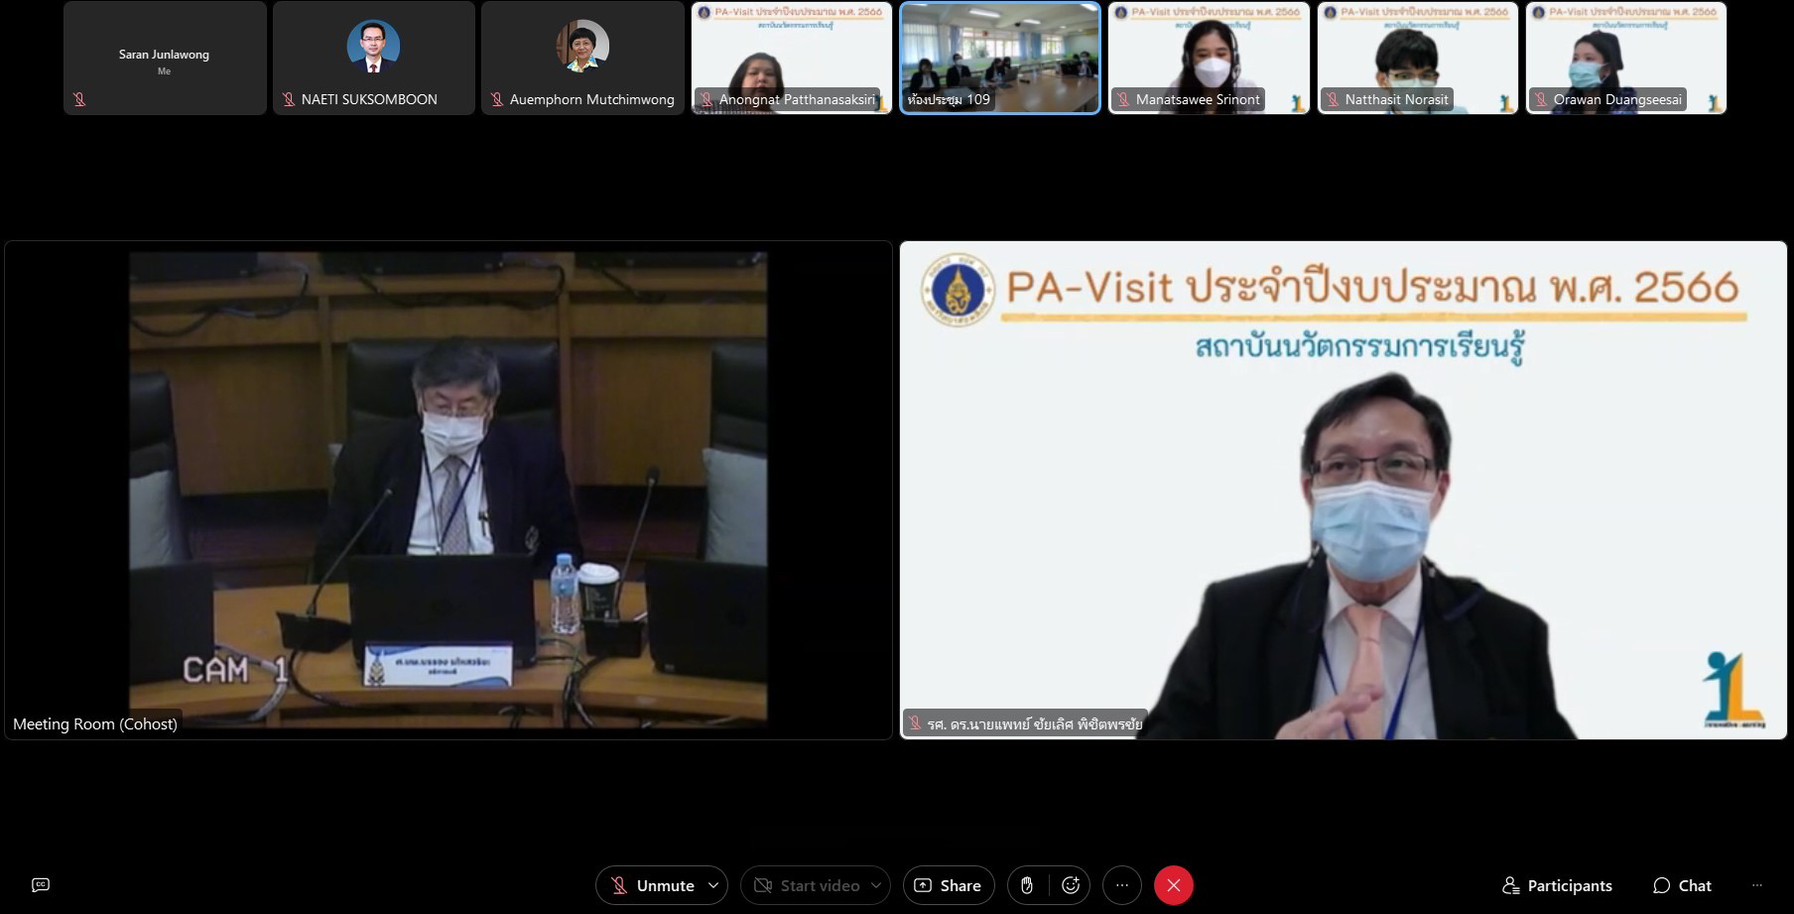Open the emoji reactions icon
This screenshot has height=914, width=1794.
tap(1070, 885)
